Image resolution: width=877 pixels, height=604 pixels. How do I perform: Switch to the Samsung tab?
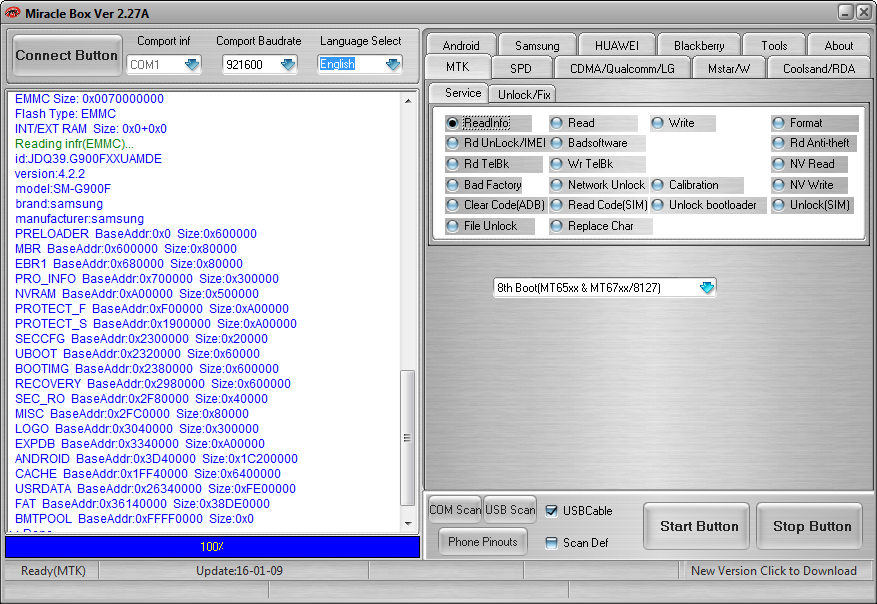(x=537, y=45)
